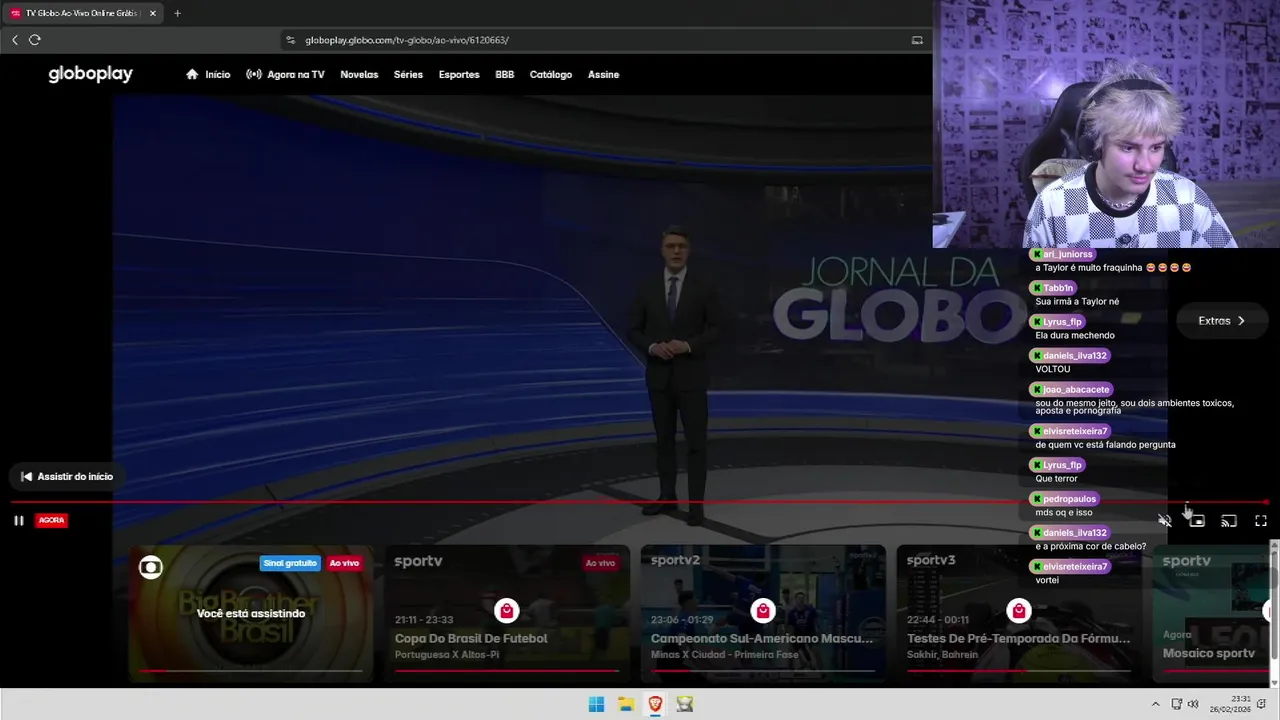The height and width of the screenshot is (720, 1280).
Task: Select the Big Brother Brasil channel card
Action: coord(250,613)
